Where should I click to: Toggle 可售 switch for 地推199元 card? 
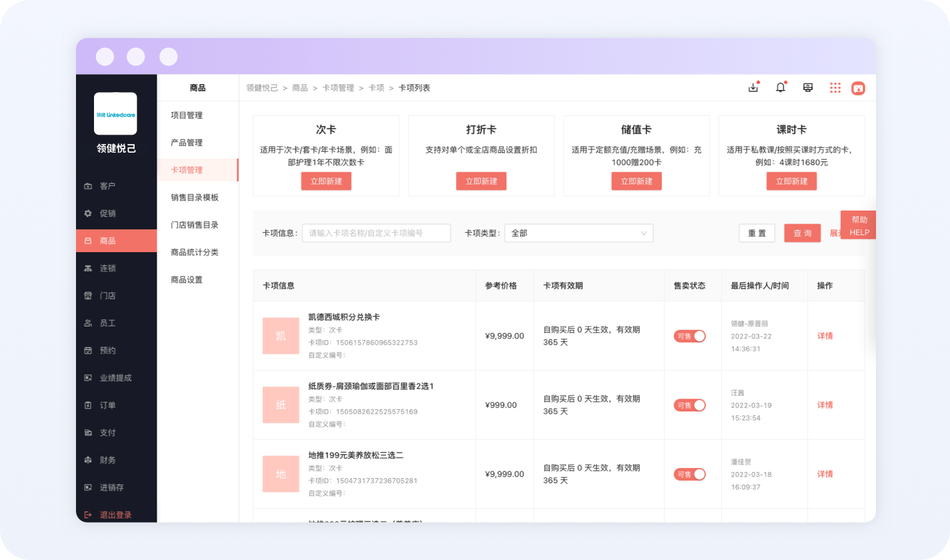689,475
